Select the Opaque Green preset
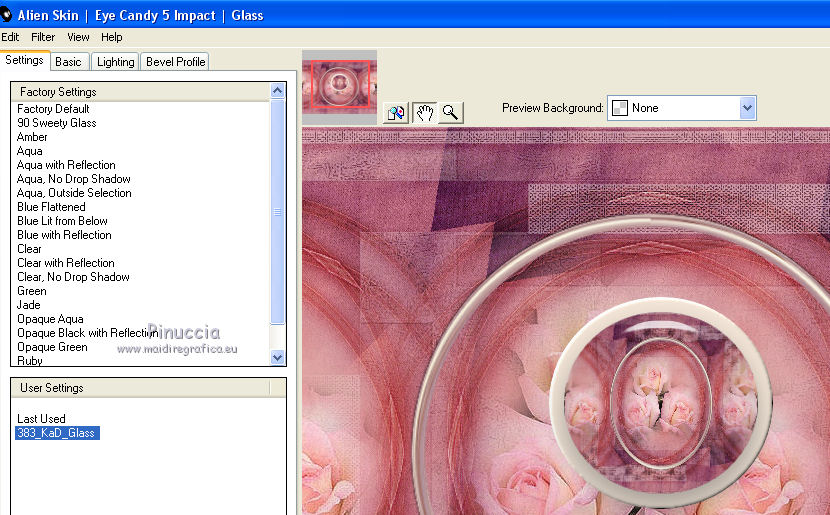The height and width of the screenshot is (515, 830). (x=52, y=347)
